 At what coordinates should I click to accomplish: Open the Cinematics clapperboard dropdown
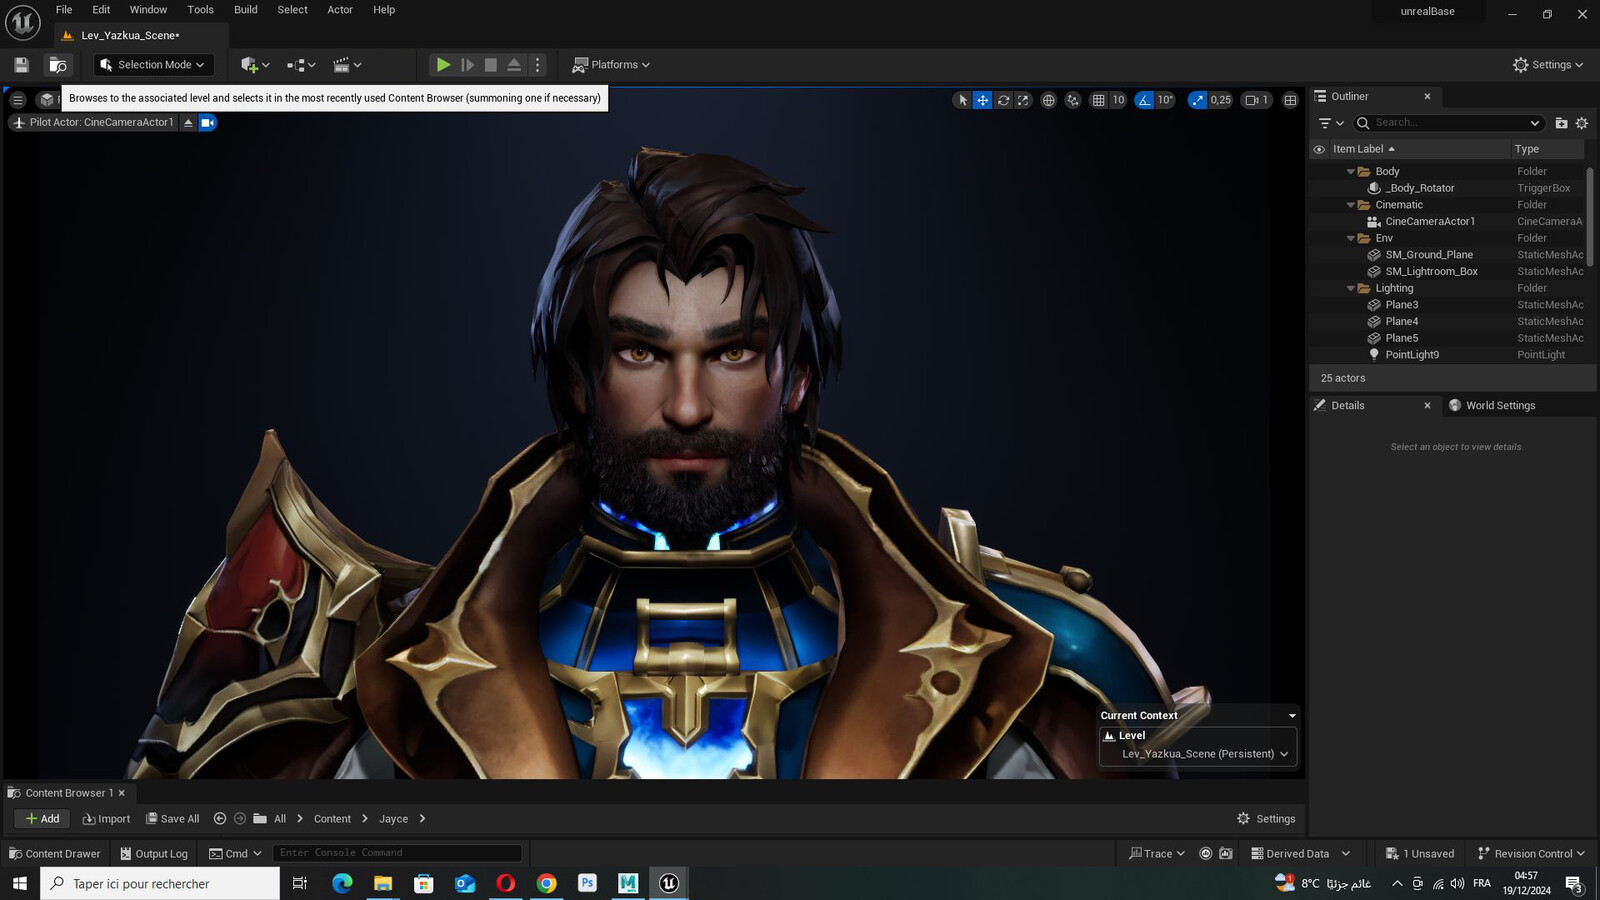tap(347, 65)
